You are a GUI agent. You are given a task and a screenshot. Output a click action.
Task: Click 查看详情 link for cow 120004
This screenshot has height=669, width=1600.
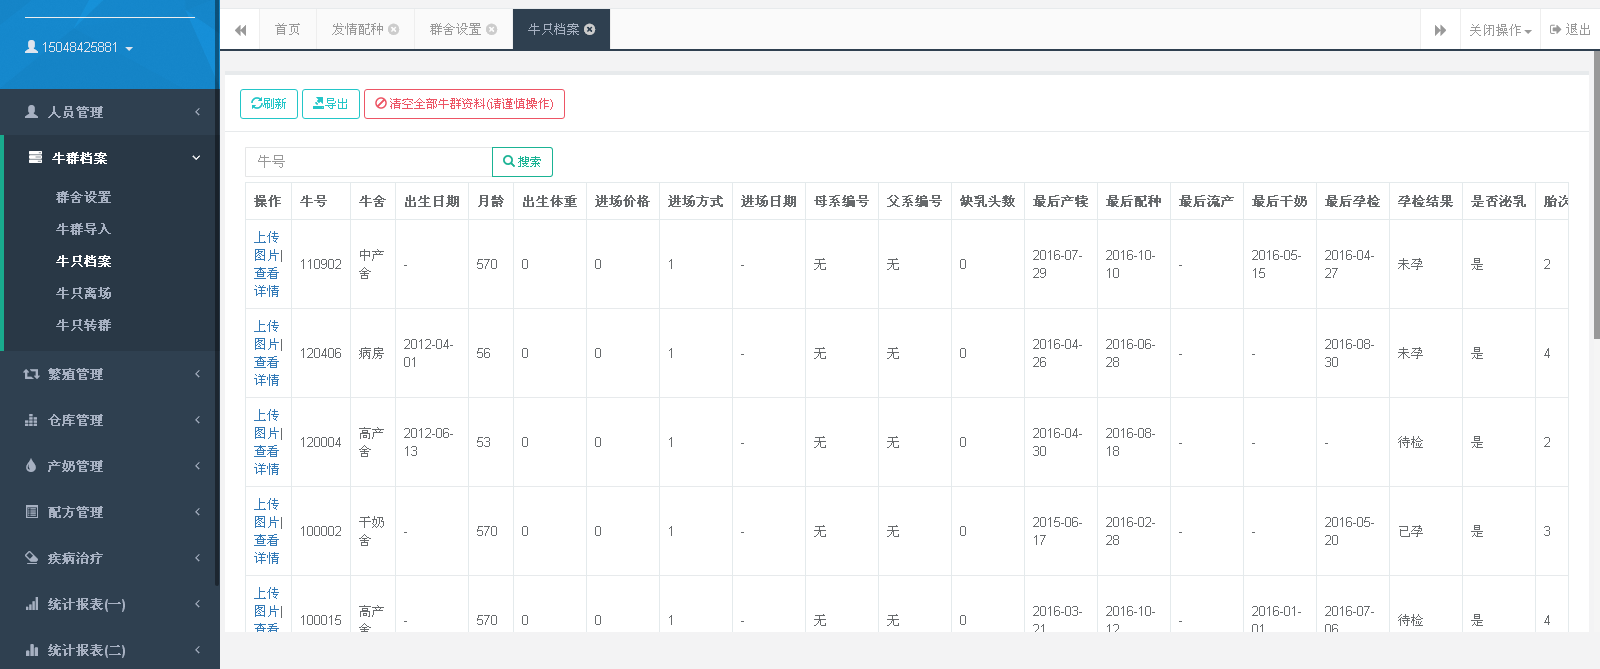(x=267, y=460)
